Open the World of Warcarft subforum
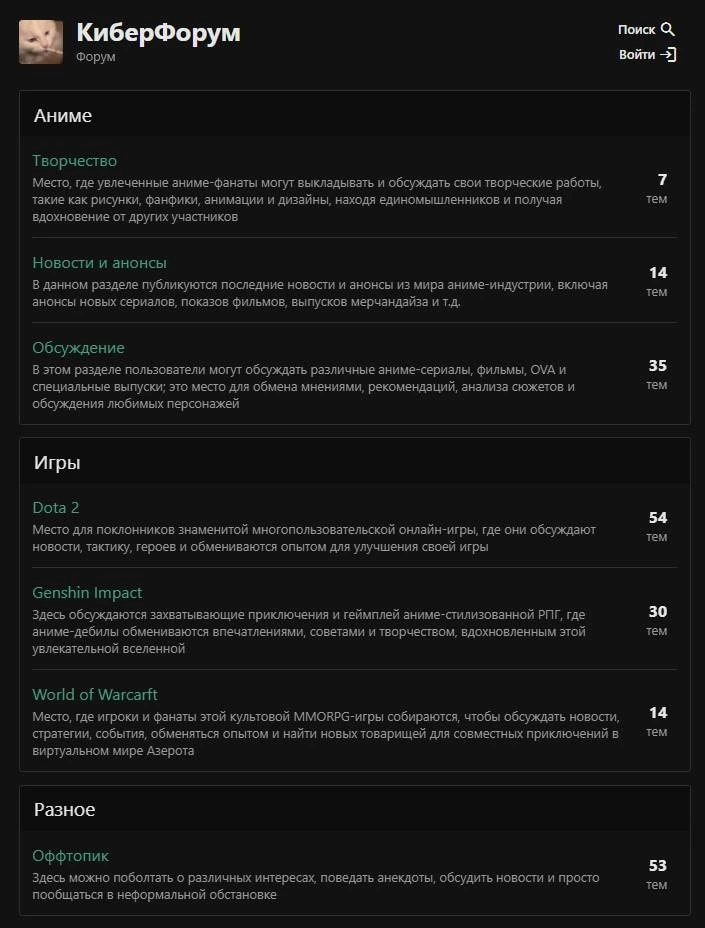The width and height of the screenshot is (705, 928). pyautogui.click(x=95, y=694)
